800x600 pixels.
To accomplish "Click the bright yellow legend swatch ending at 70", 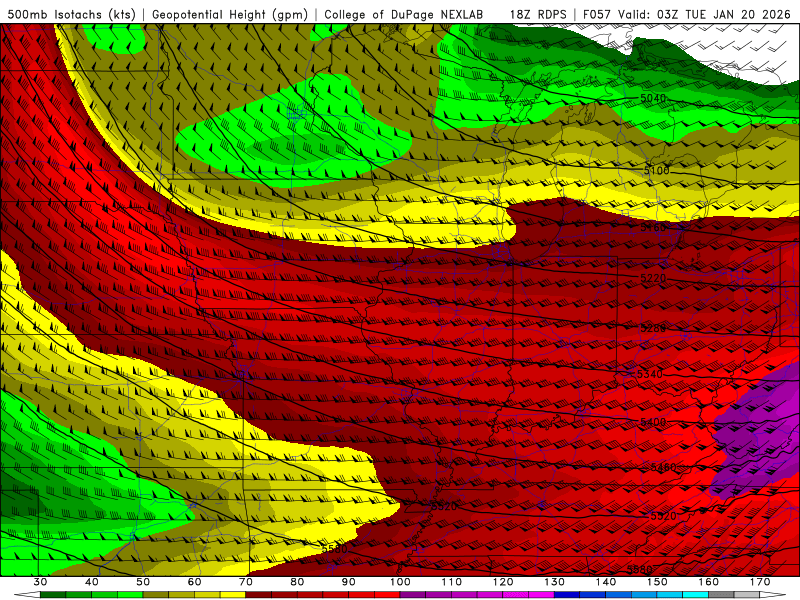I will (x=233, y=595).
